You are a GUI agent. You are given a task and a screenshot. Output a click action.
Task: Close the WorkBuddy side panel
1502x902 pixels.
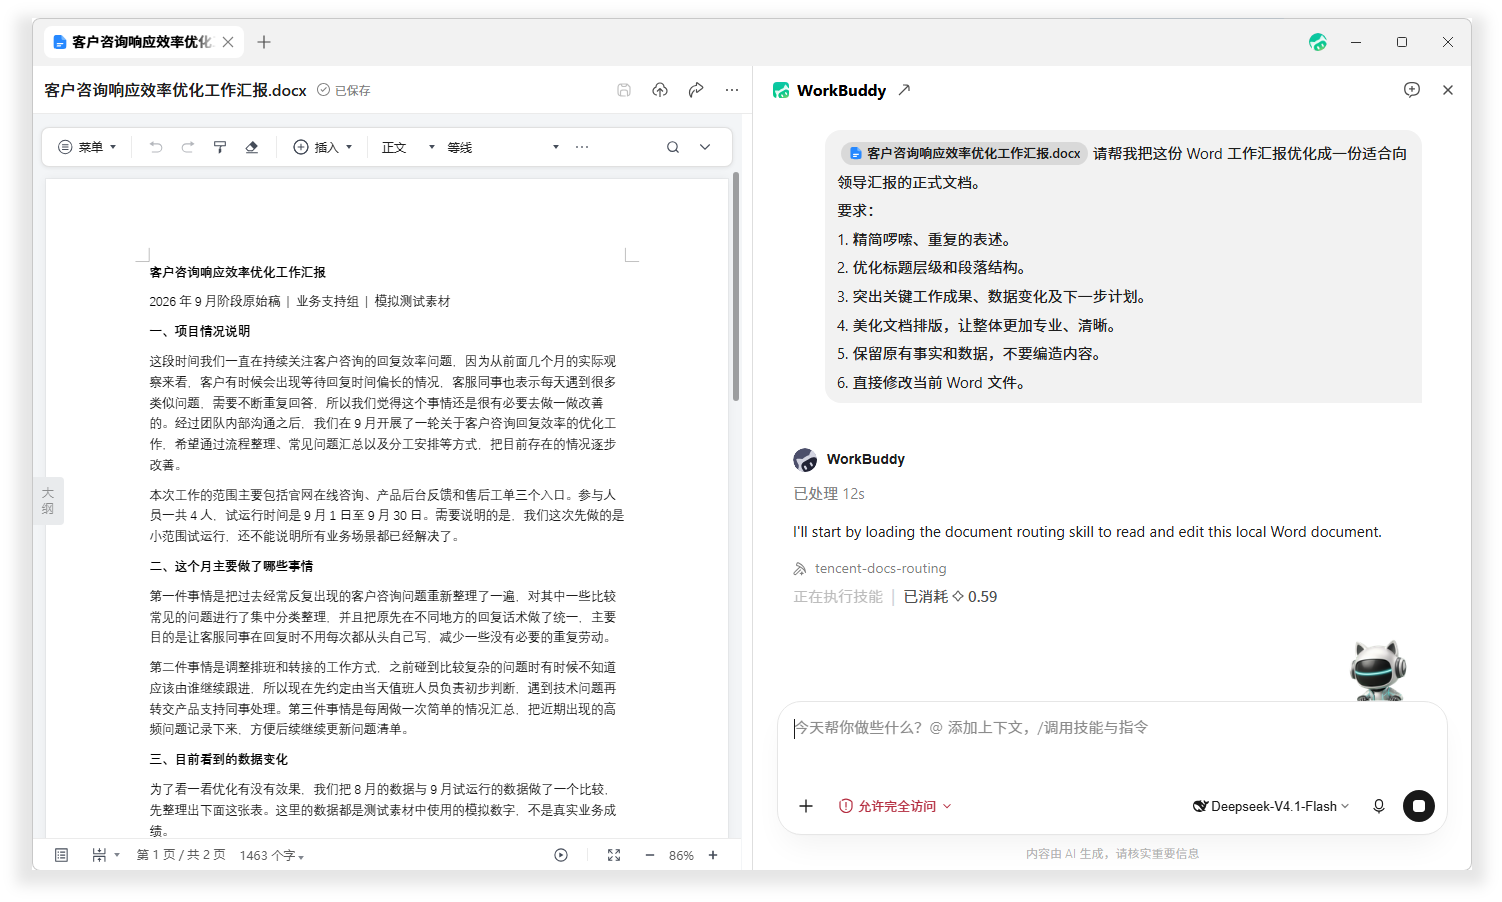[1448, 90]
